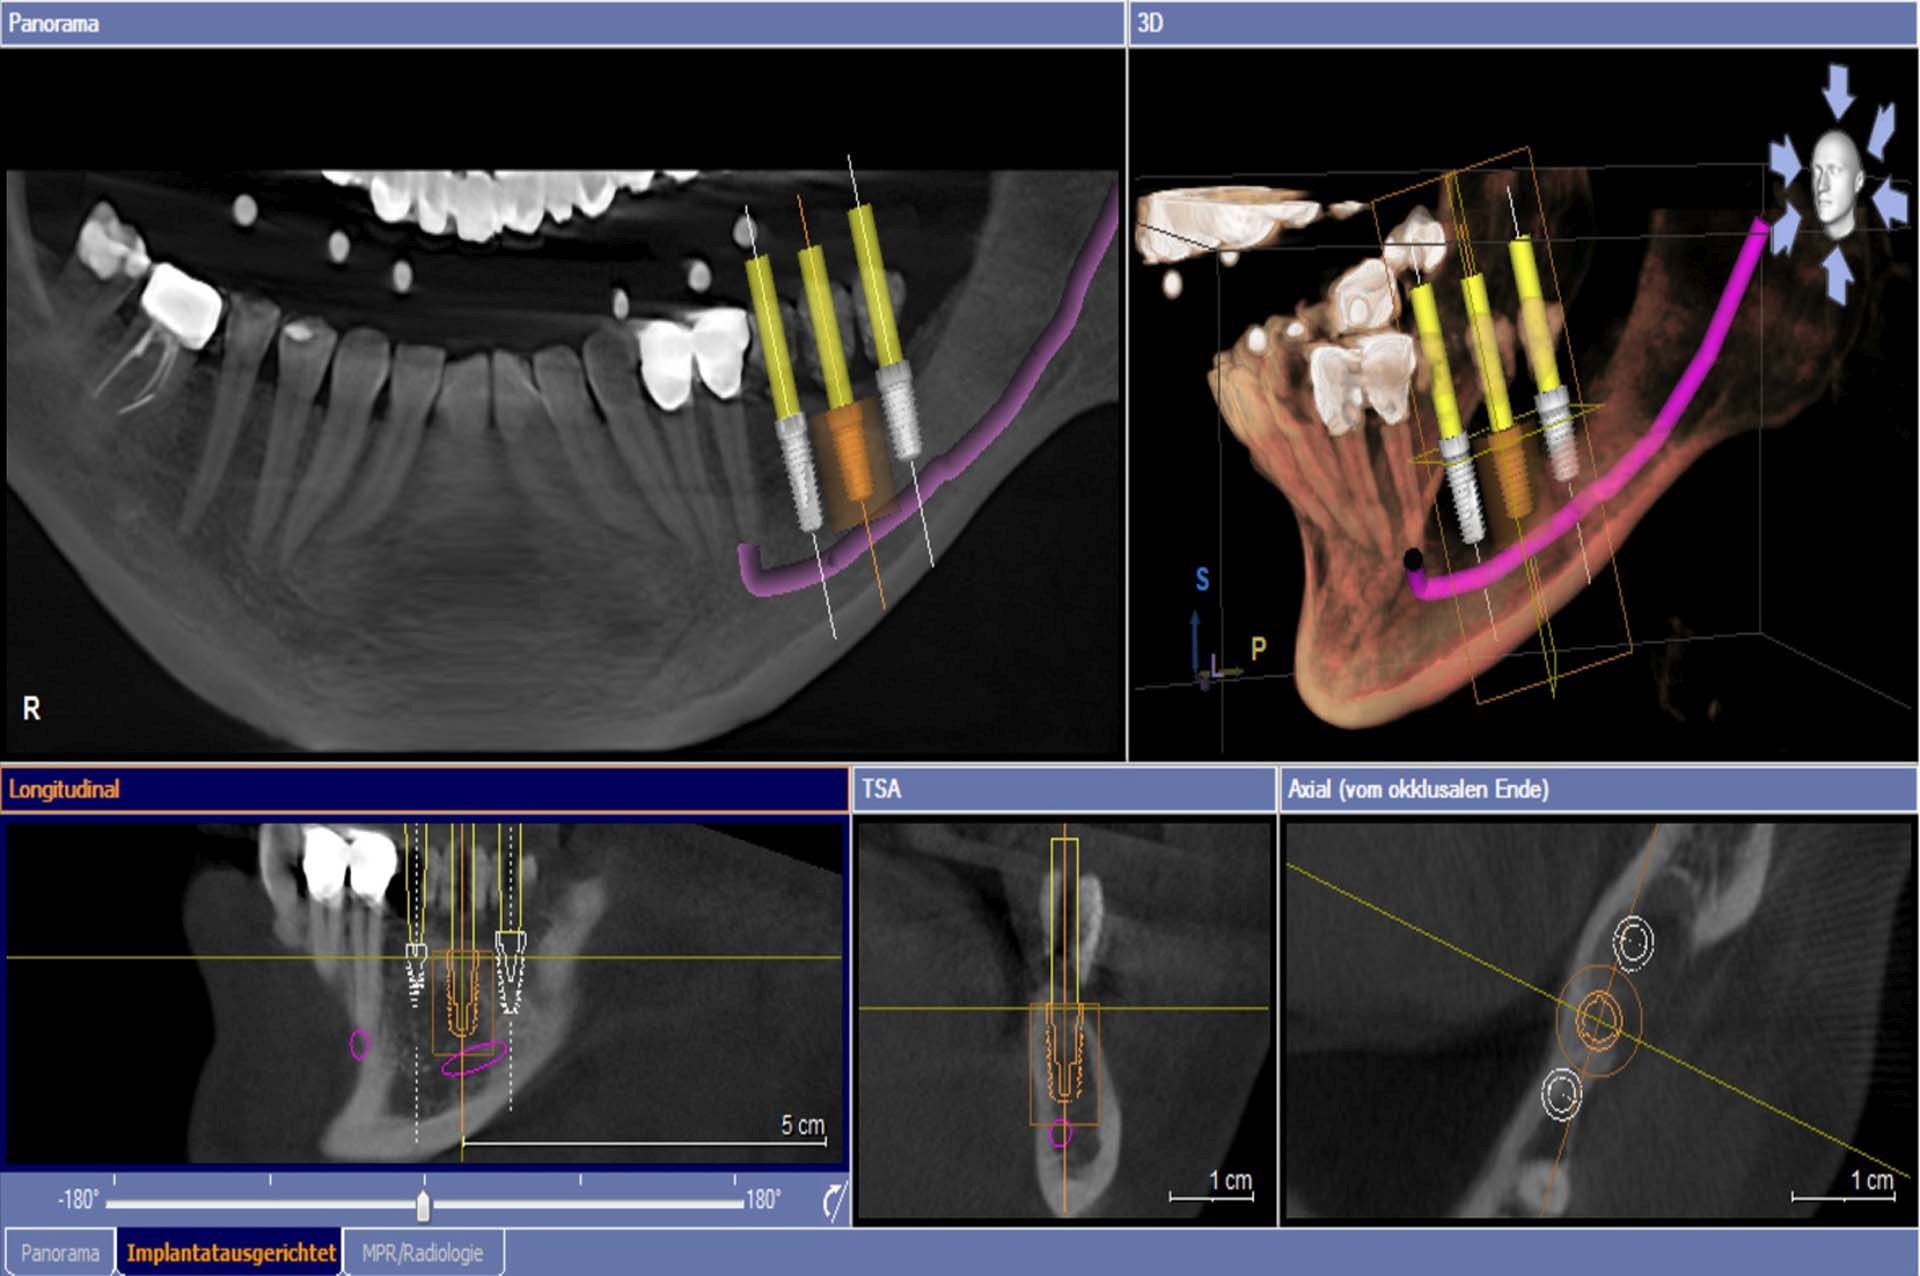Select the Implantatausgerichtet tab
This screenshot has width=1920, height=1276.
pyautogui.click(x=231, y=1253)
